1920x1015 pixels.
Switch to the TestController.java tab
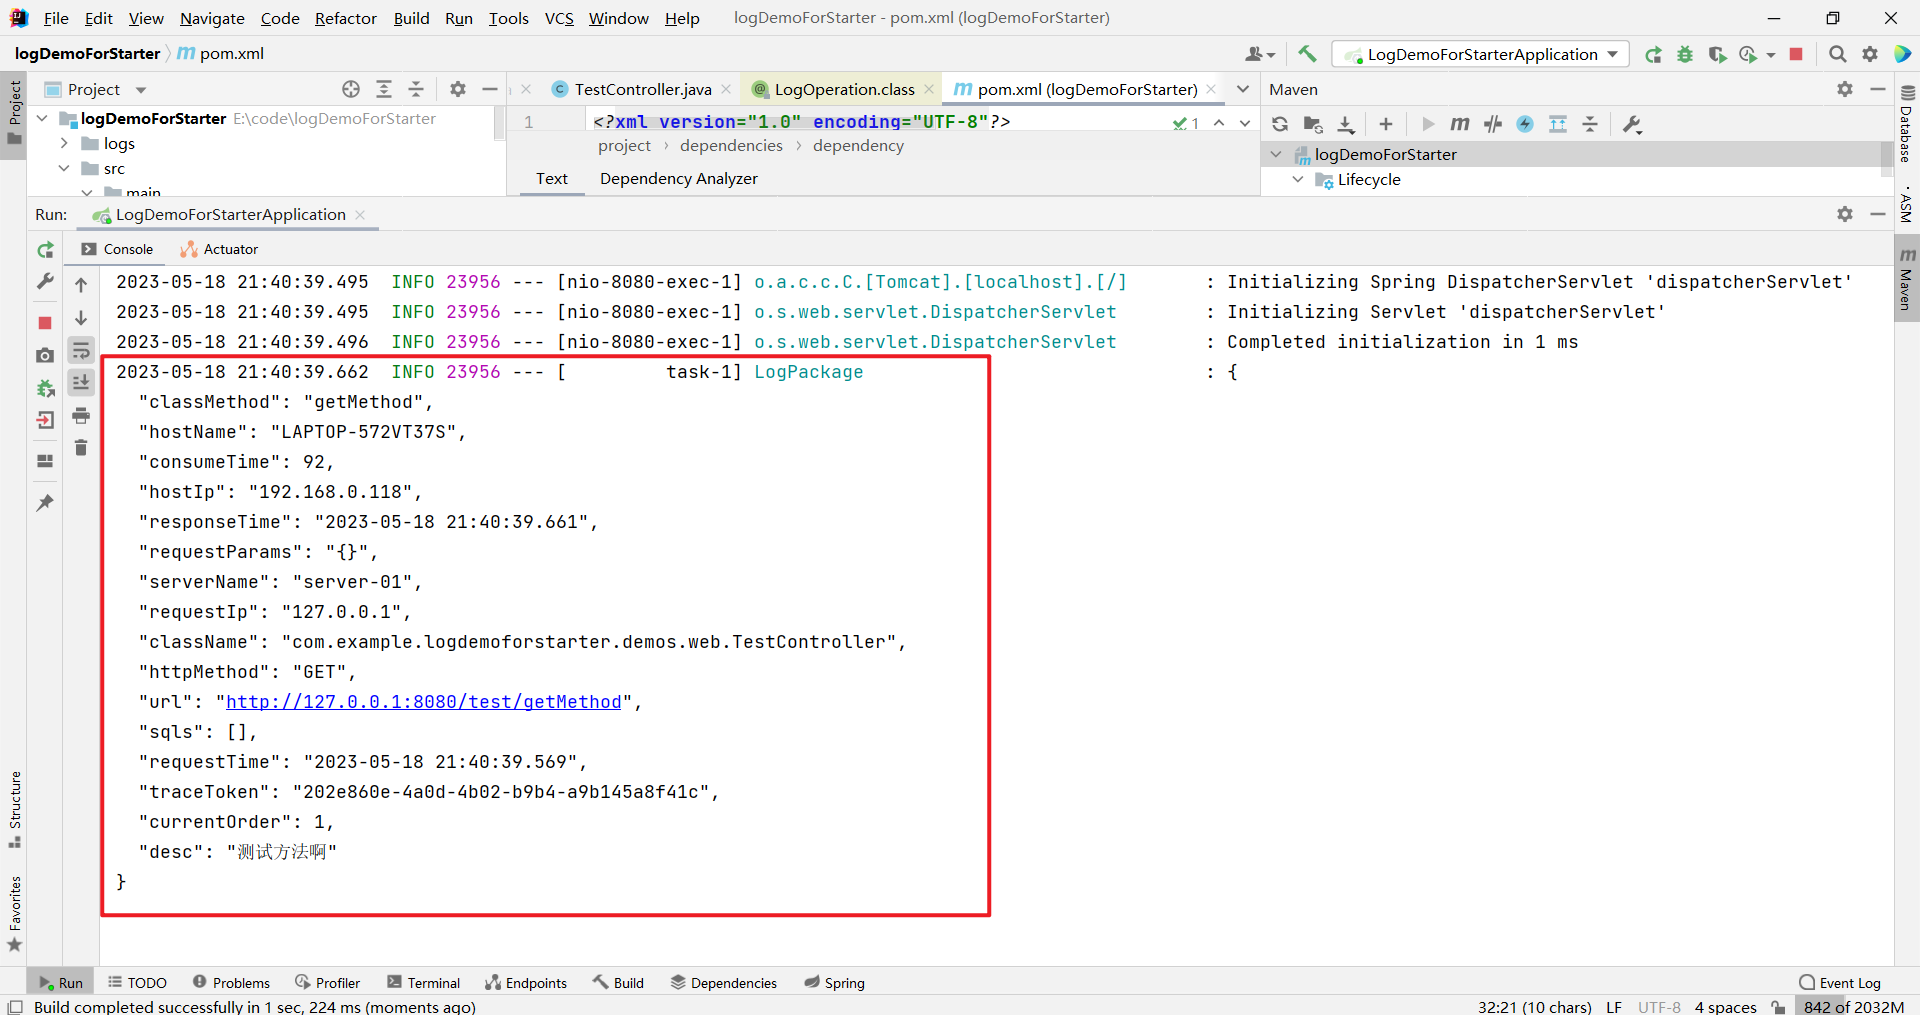641,89
